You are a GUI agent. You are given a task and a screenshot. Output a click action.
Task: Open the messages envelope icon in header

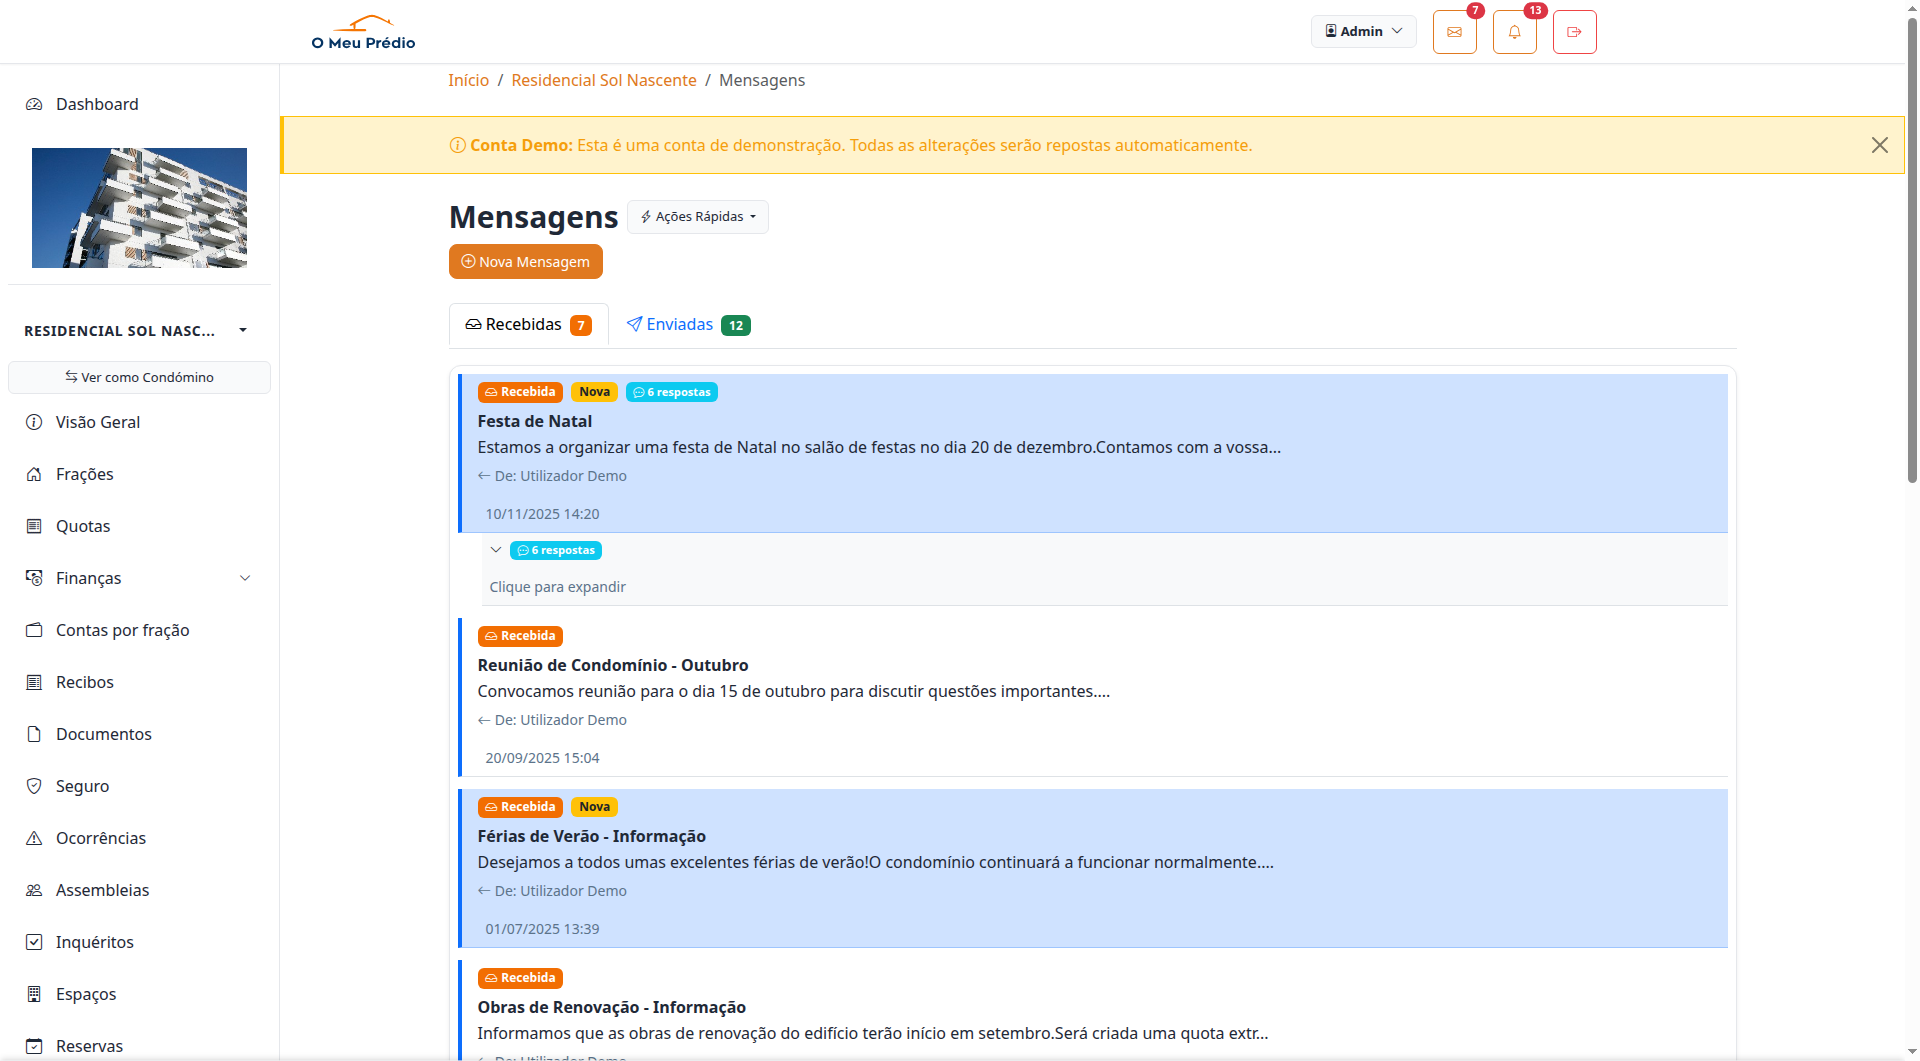pos(1454,32)
